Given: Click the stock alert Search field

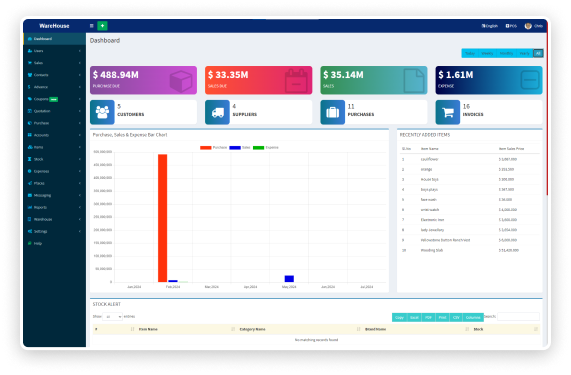Looking at the screenshot, I should [x=518, y=317].
